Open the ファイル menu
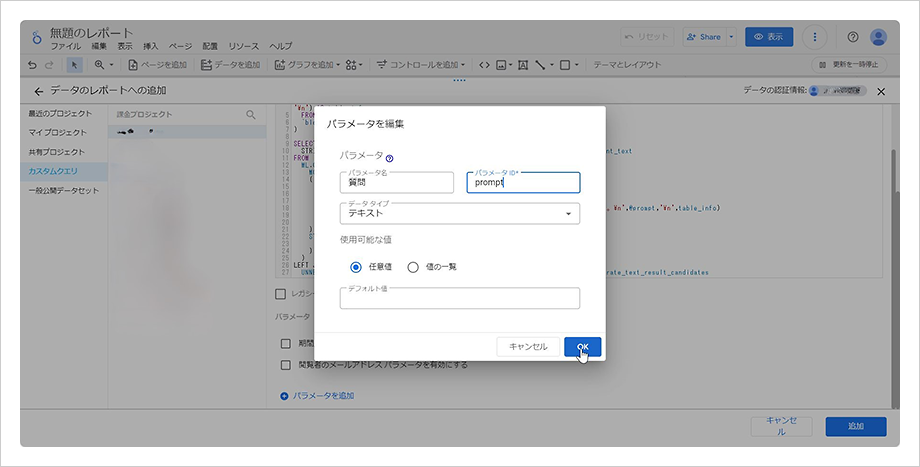This screenshot has width=920, height=467. tap(66, 46)
